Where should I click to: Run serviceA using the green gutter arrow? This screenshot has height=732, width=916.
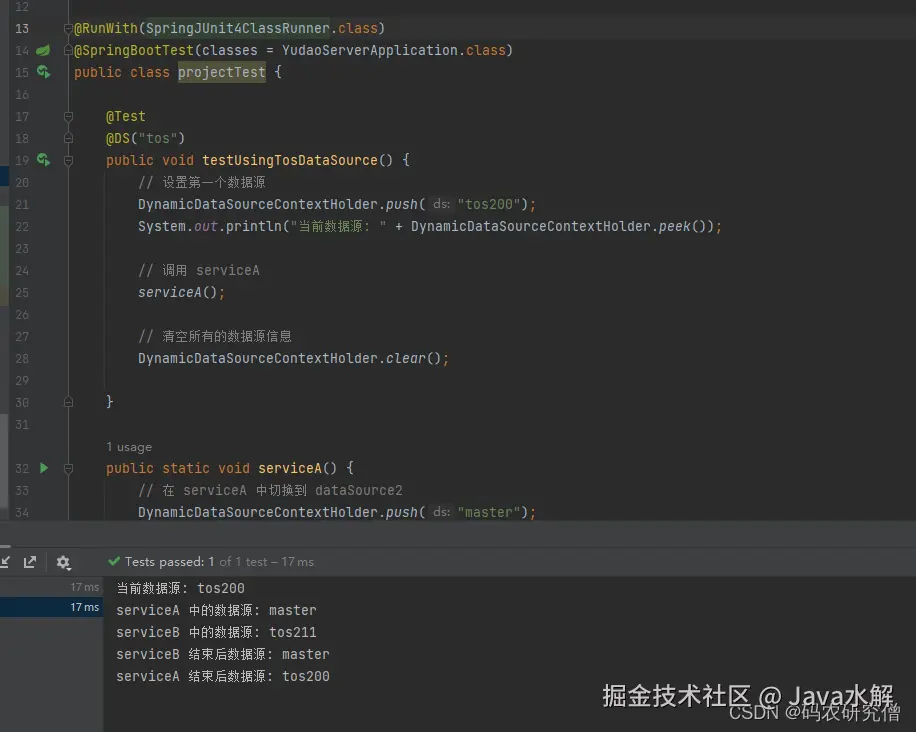click(x=42, y=468)
